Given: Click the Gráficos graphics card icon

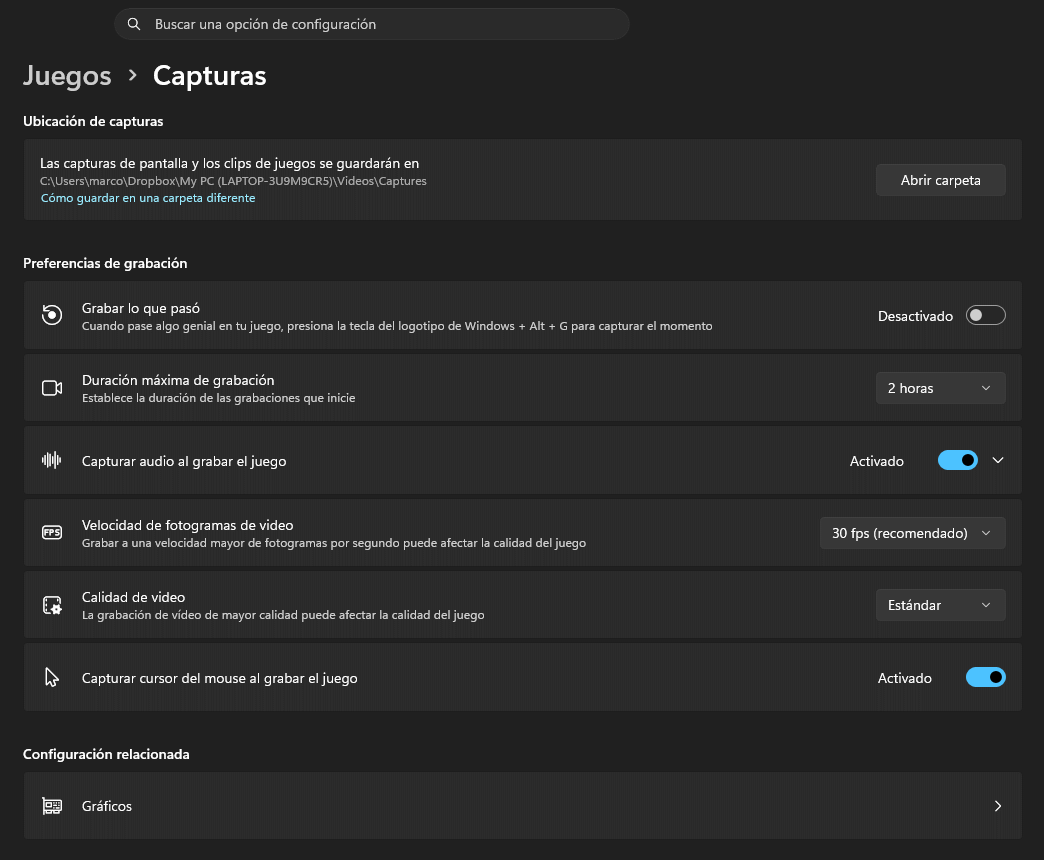Looking at the screenshot, I should [x=52, y=806].
